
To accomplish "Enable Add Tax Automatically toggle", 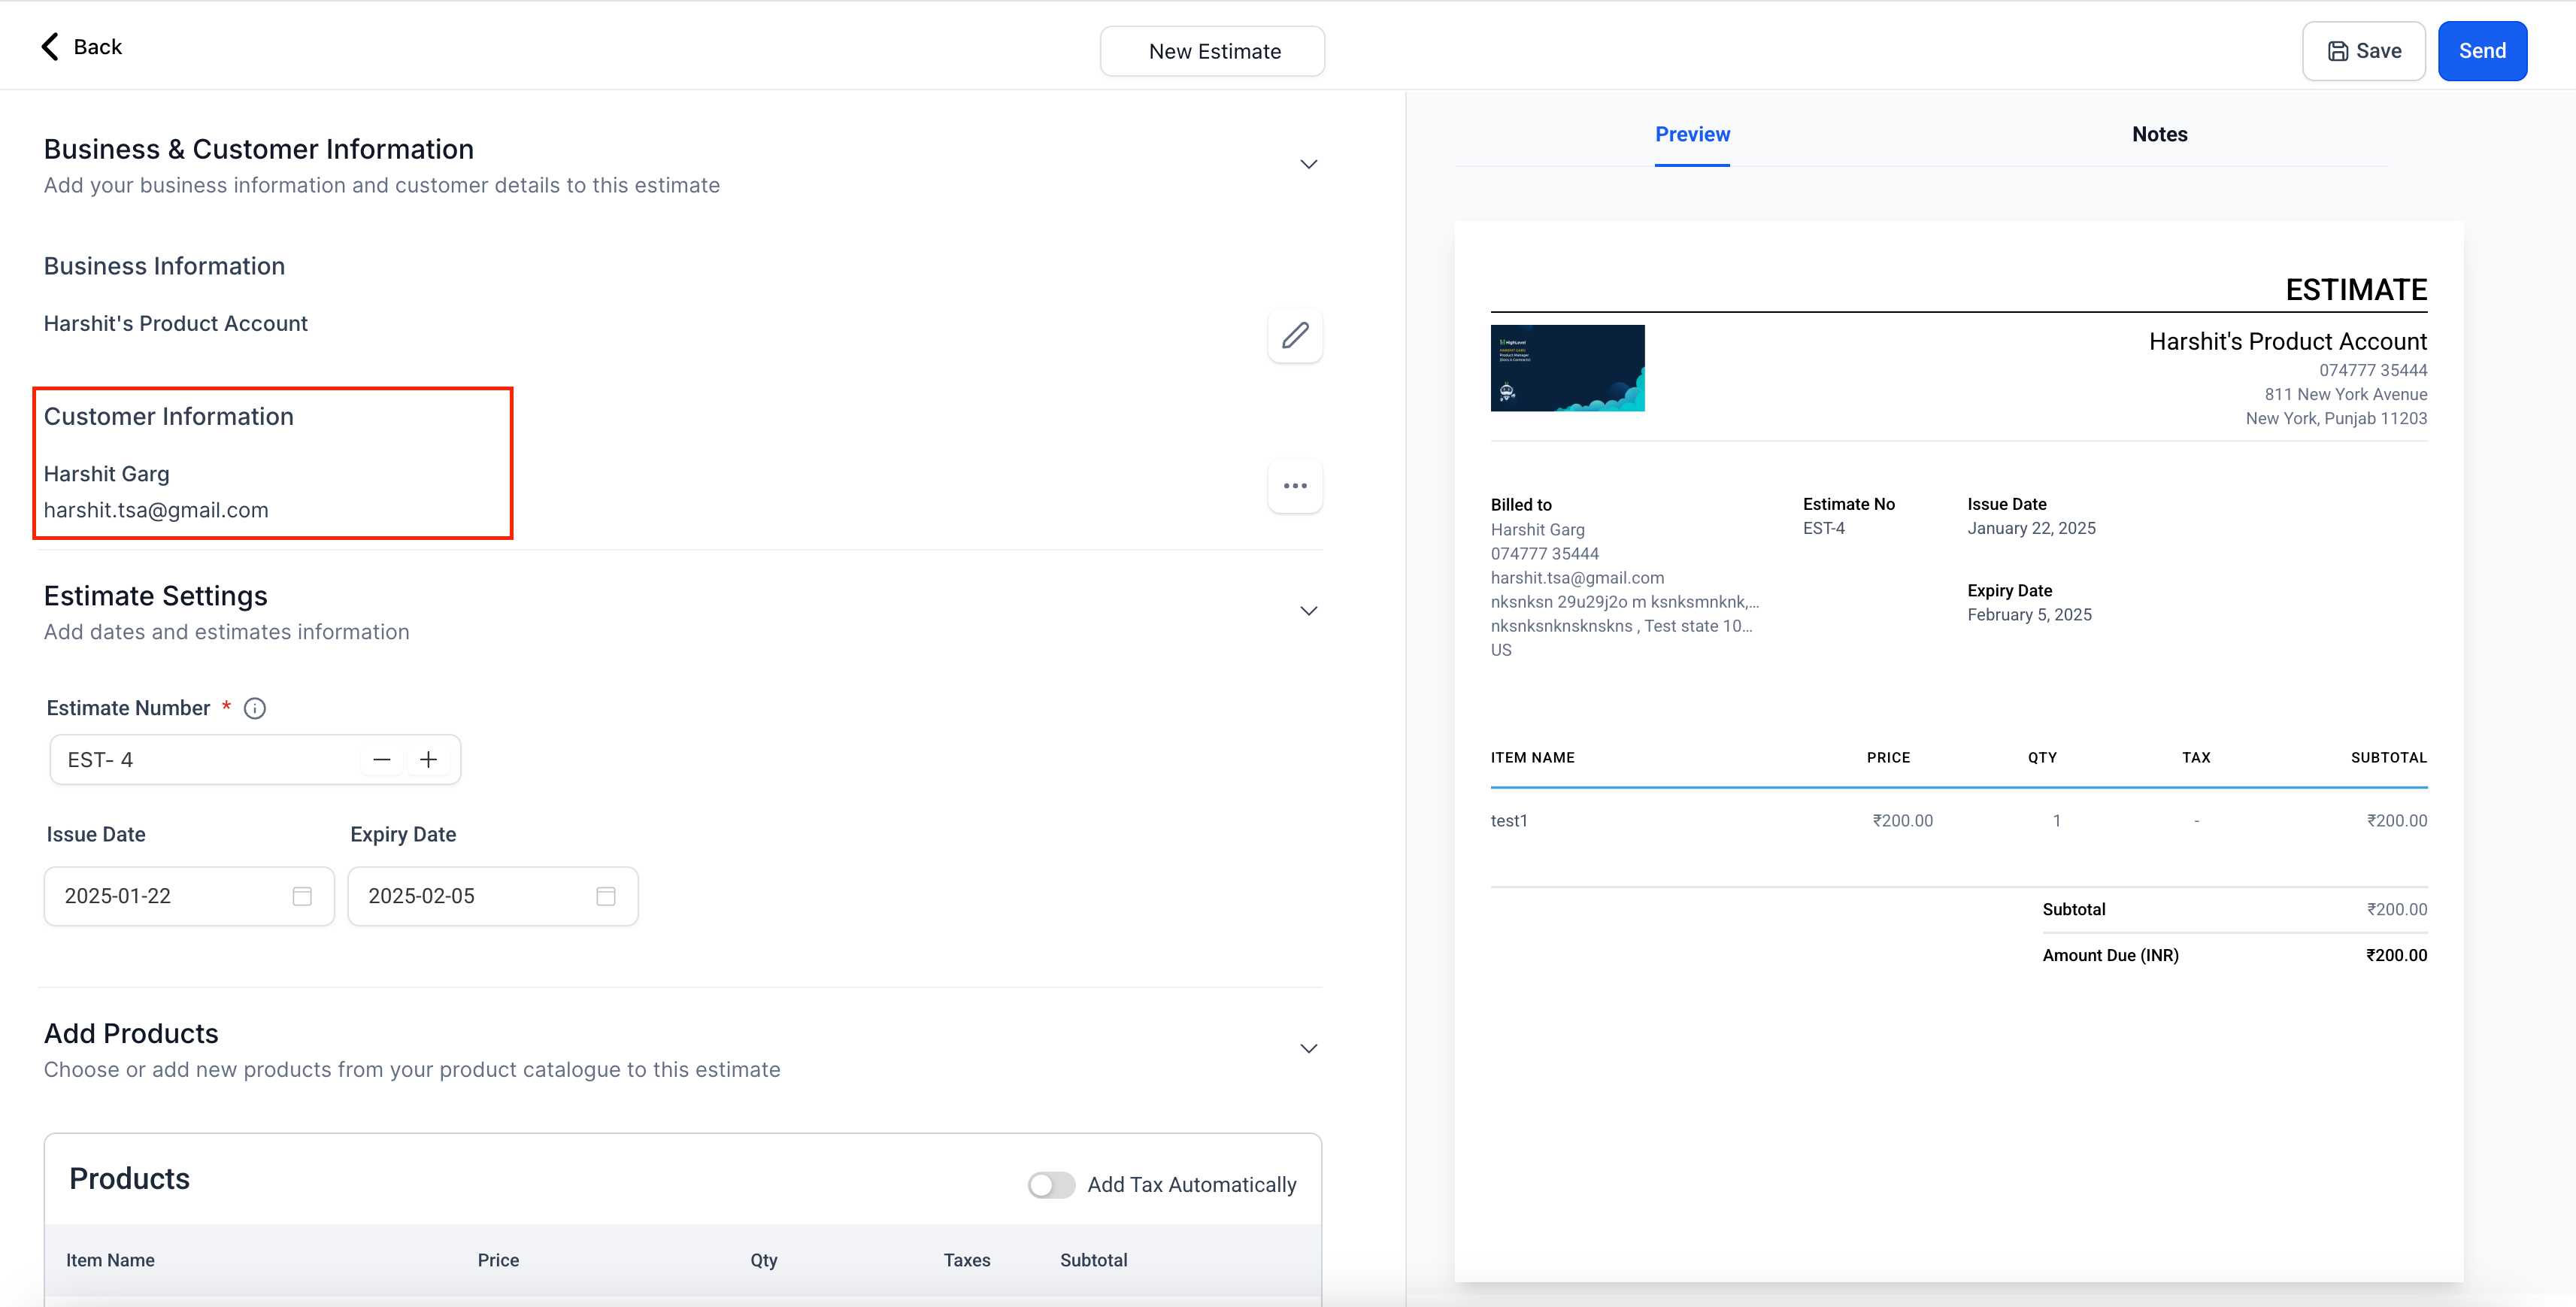I will click(1051, 1185).
